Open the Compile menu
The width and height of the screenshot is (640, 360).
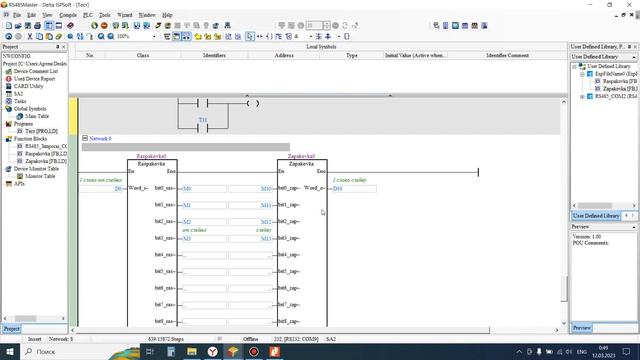tap(68, 15)
